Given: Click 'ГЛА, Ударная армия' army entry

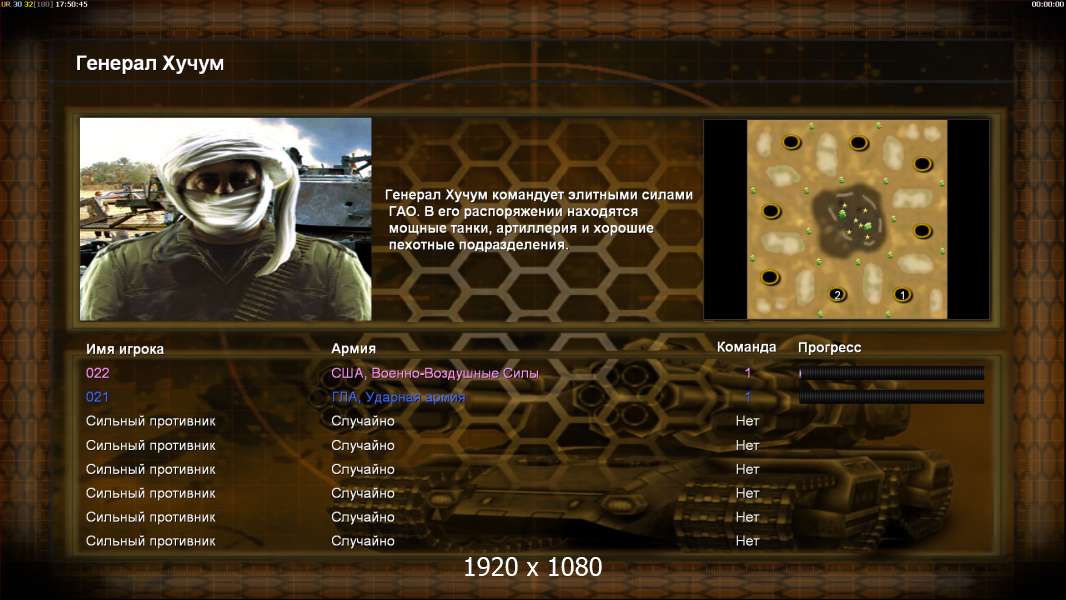Looking at the screenshot, I should pyautogui.click(x=398, y=397).
